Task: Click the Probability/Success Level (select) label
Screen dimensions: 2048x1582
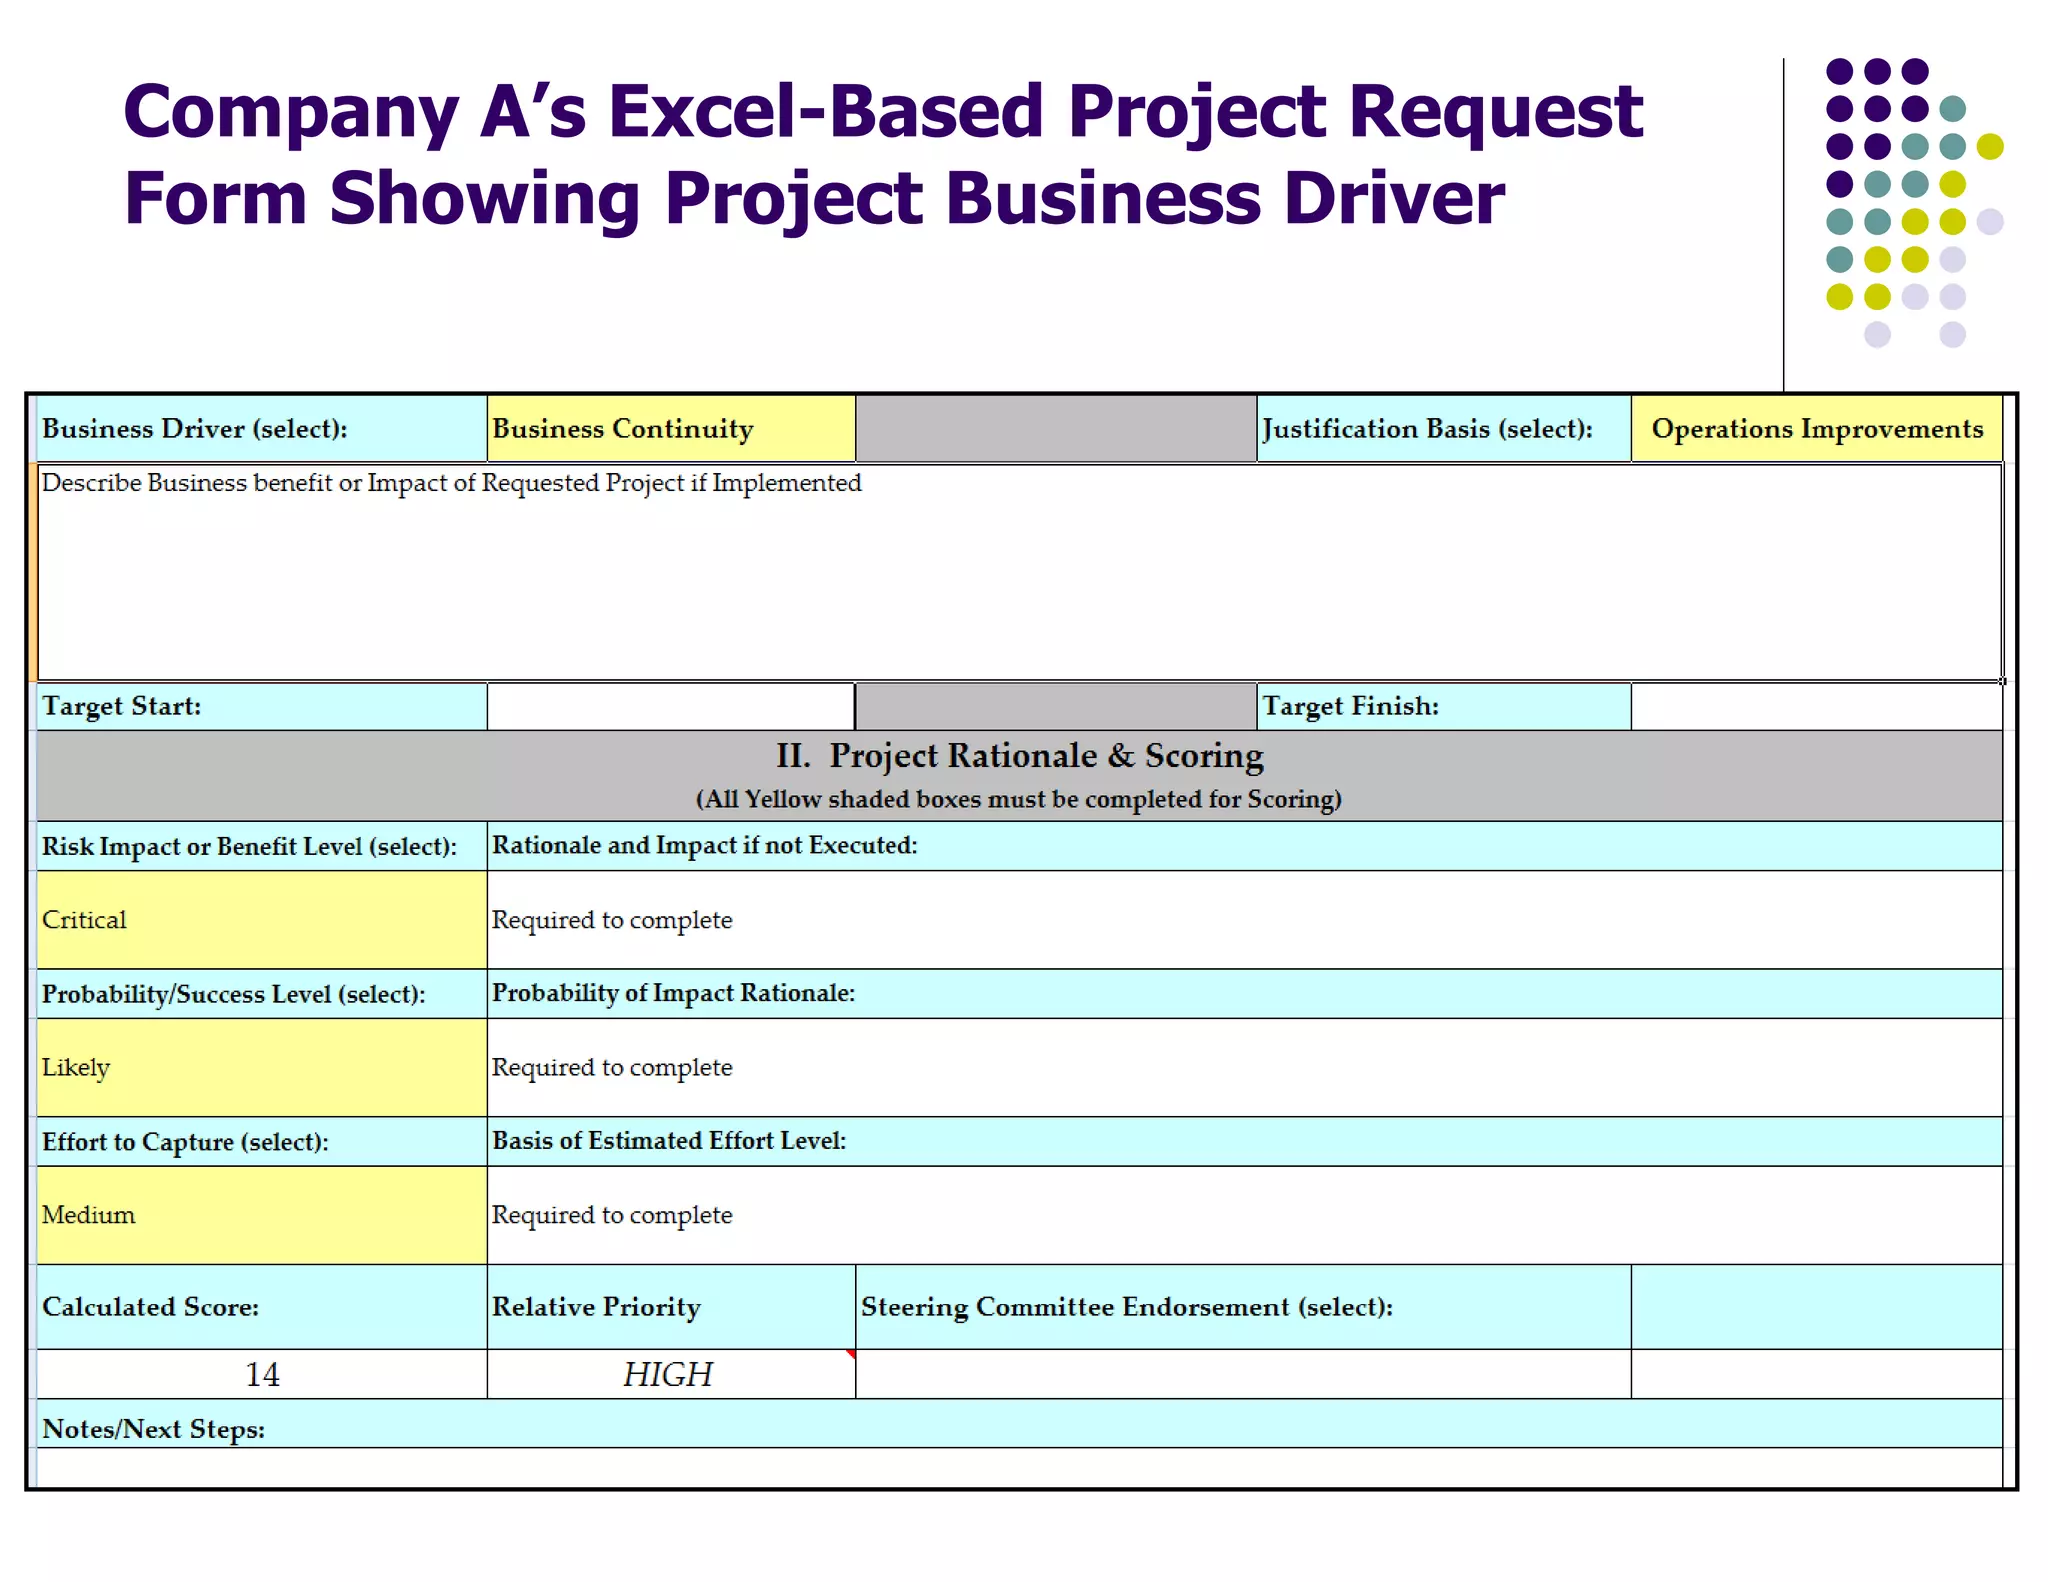Action: click(x=234, y=995)
